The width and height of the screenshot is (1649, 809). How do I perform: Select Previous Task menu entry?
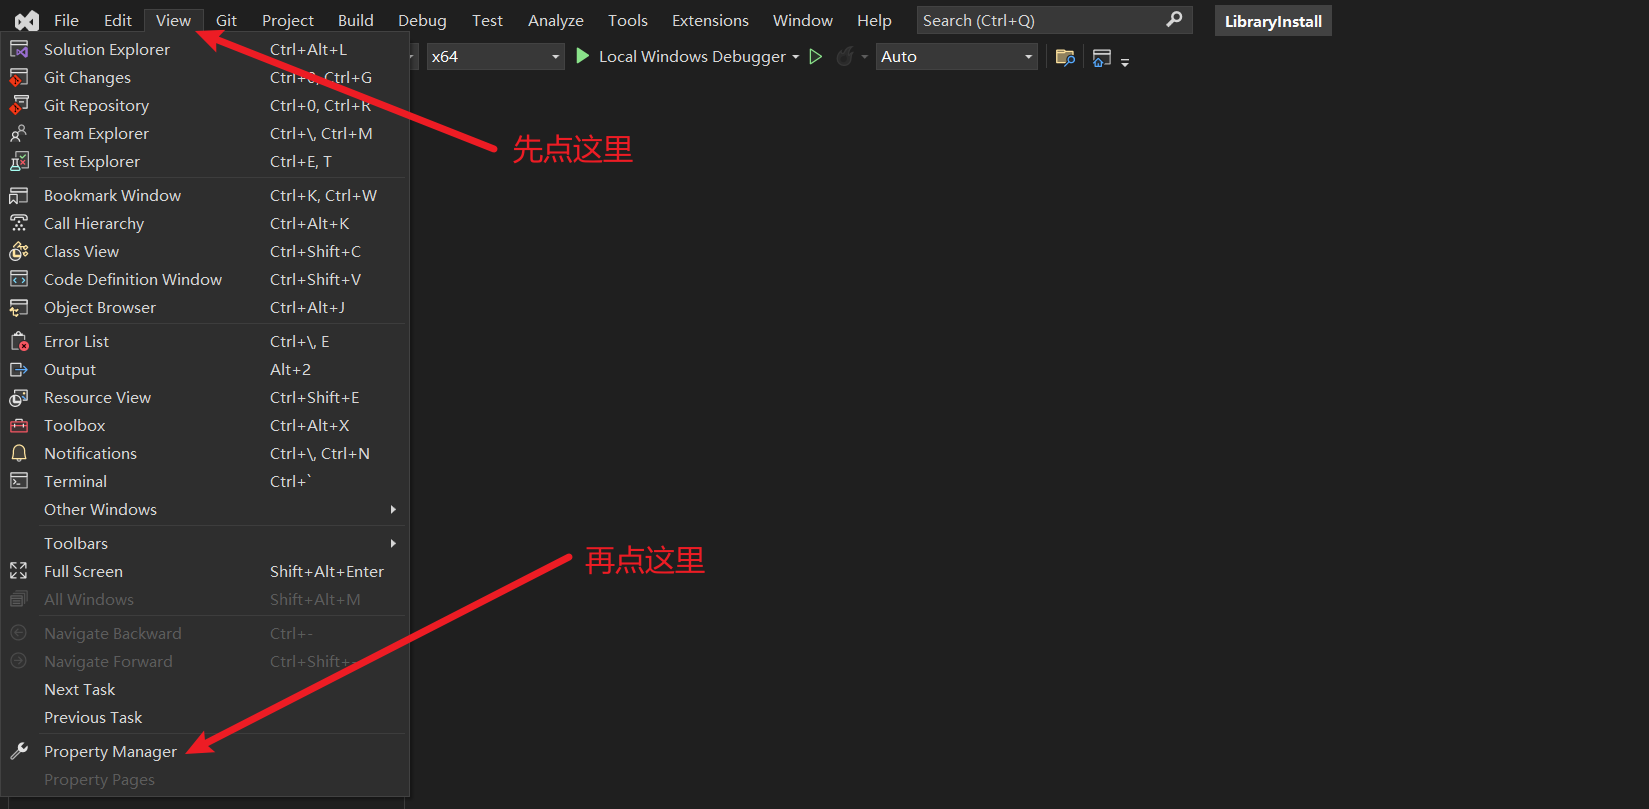click(x=205, y=718)
